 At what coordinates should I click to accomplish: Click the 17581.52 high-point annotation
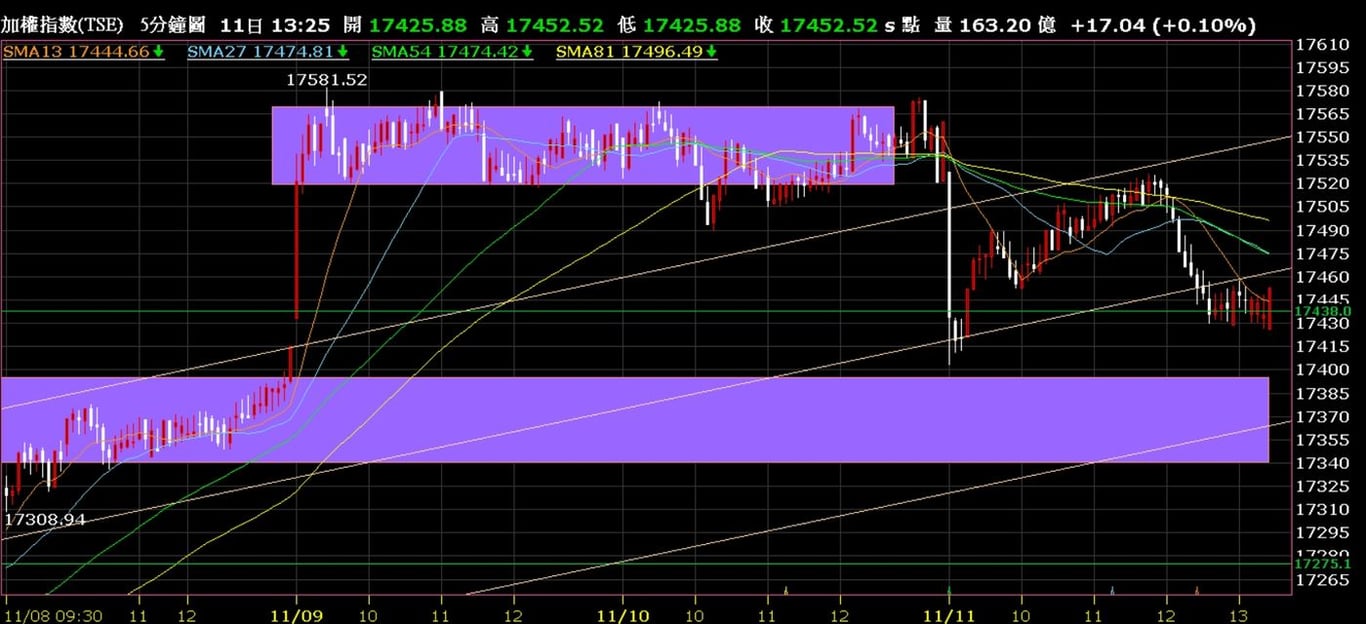(327, 79)
